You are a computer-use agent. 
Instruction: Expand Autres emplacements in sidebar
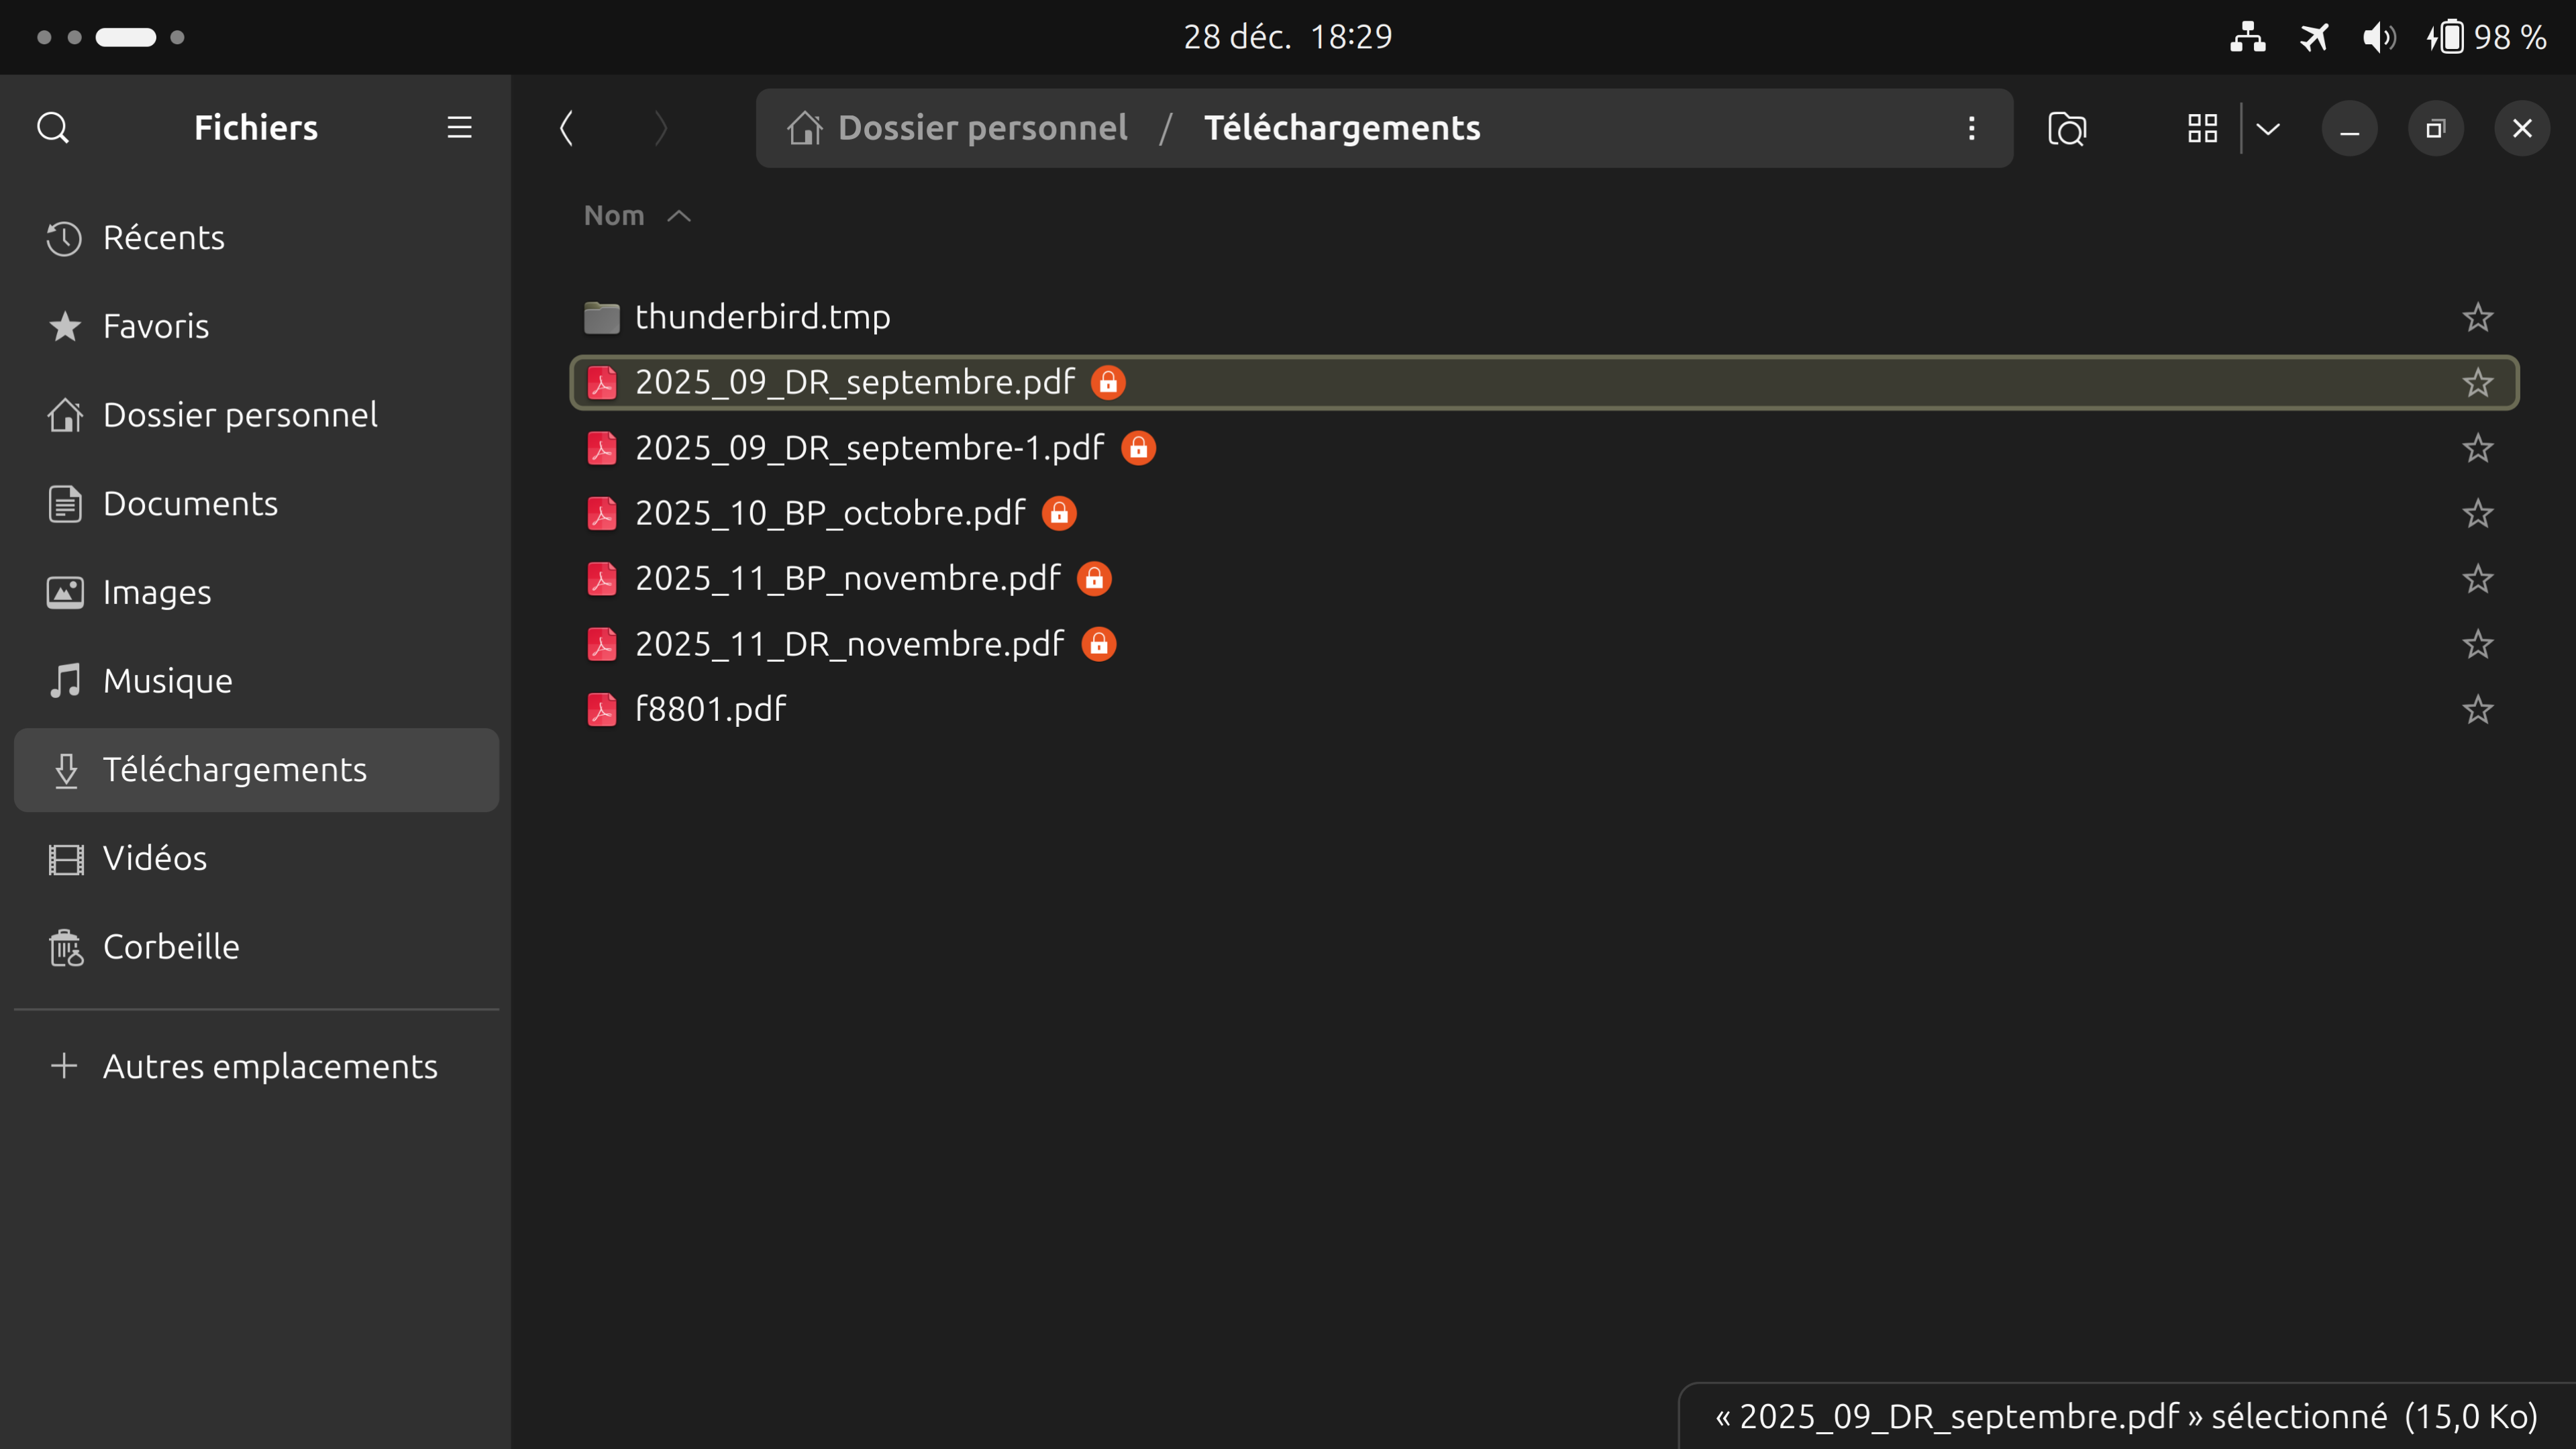(x=269, y=1066)
